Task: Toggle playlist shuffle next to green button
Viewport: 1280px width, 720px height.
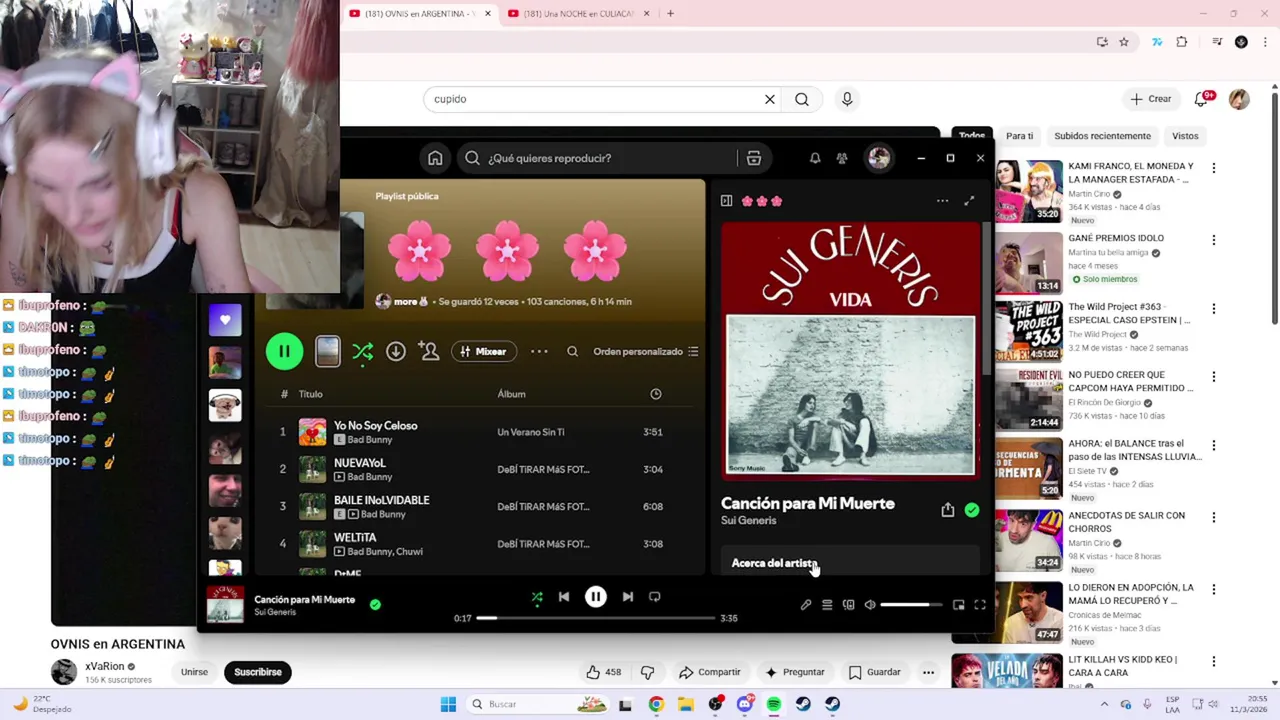Action: (x=362, y=351)
